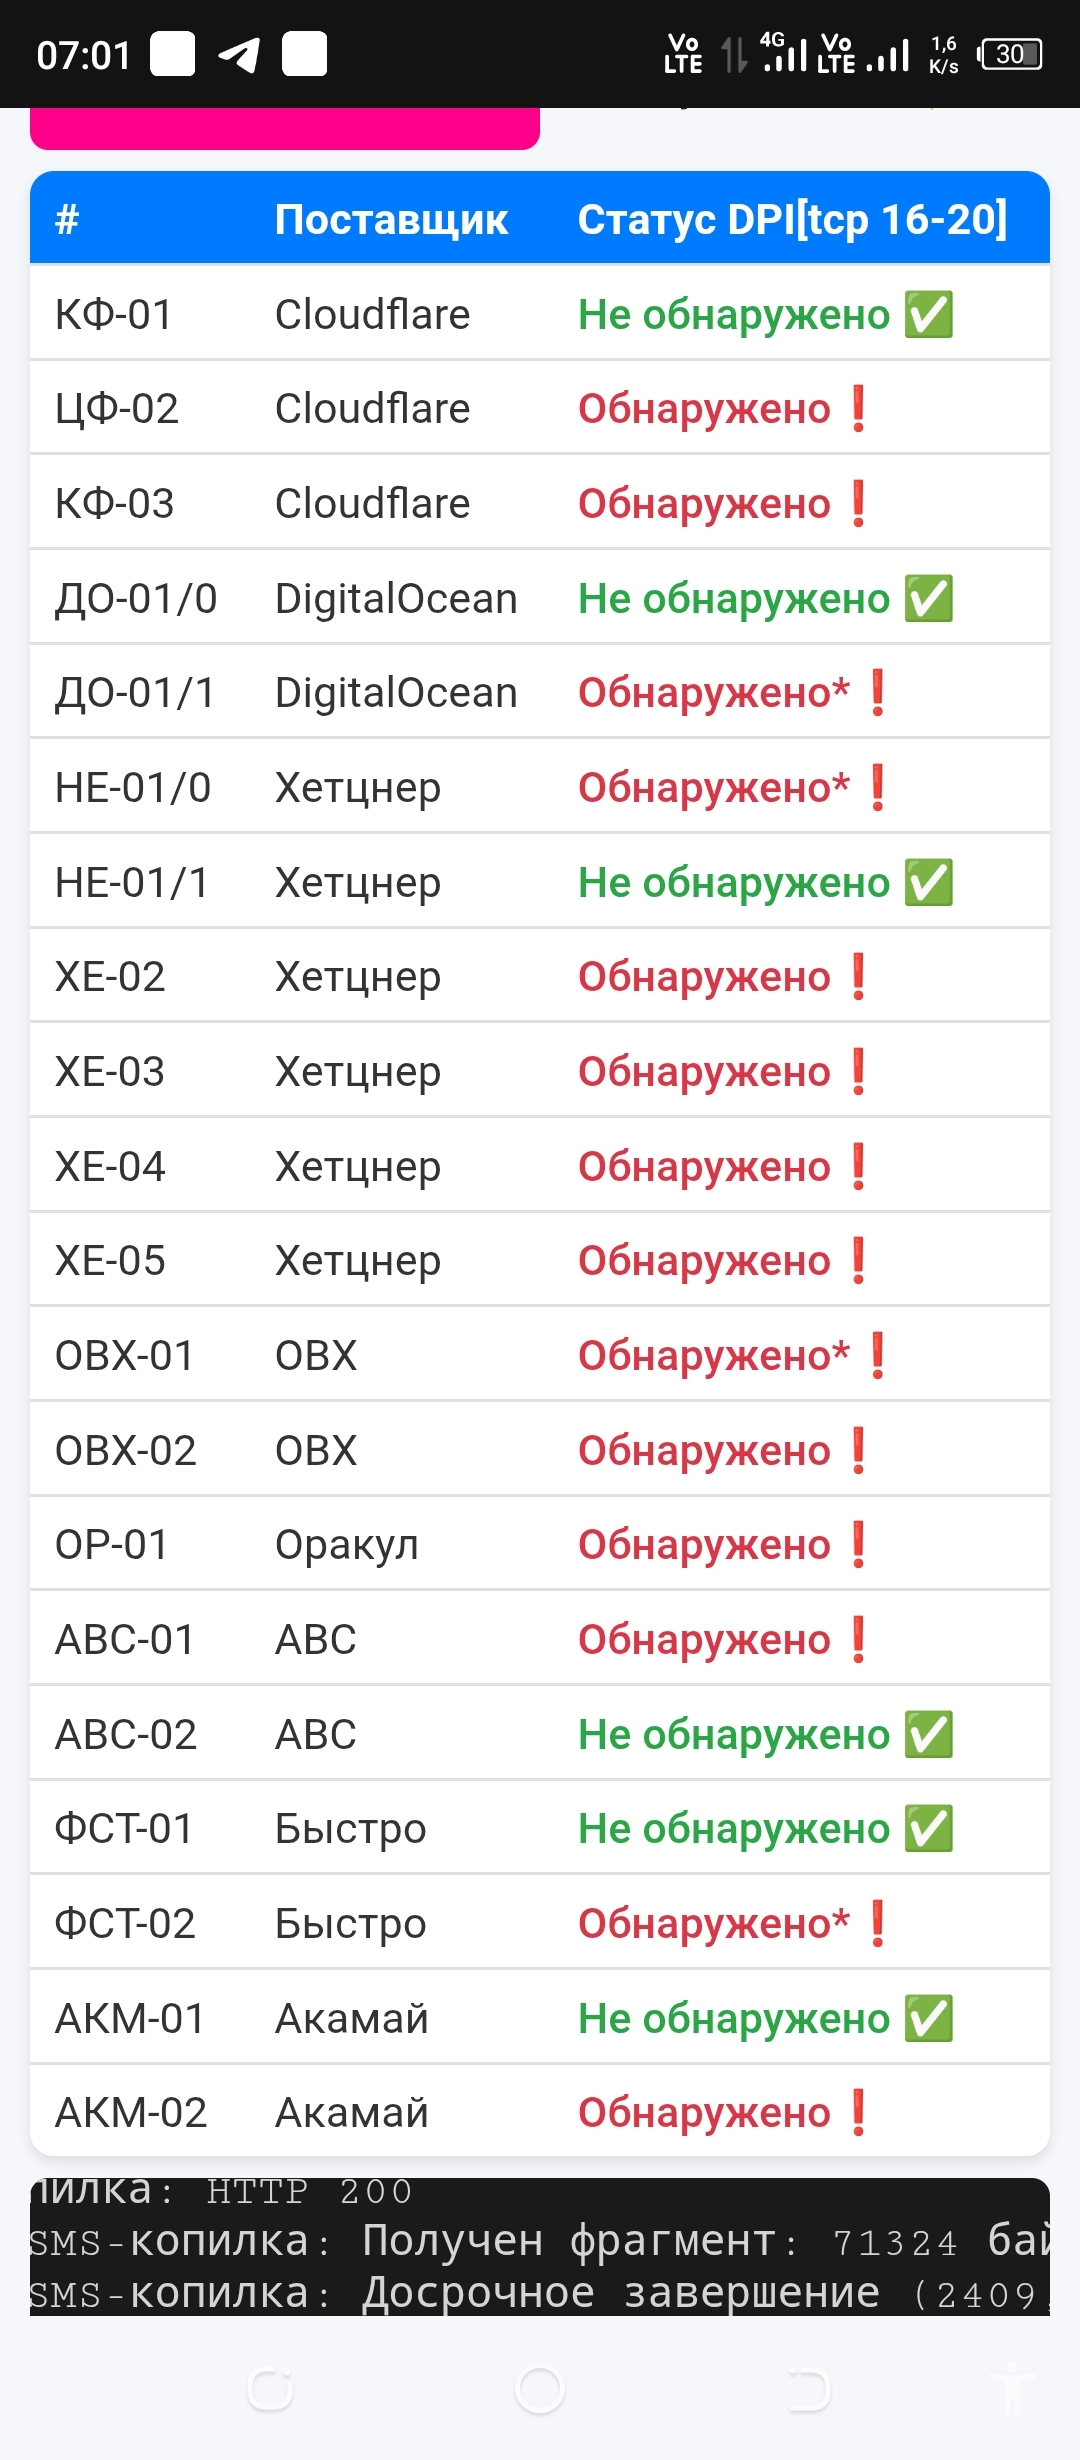Tap the pink button above the table
Viewport: 1080px width, 2460px height.
(x=285, y=128)
